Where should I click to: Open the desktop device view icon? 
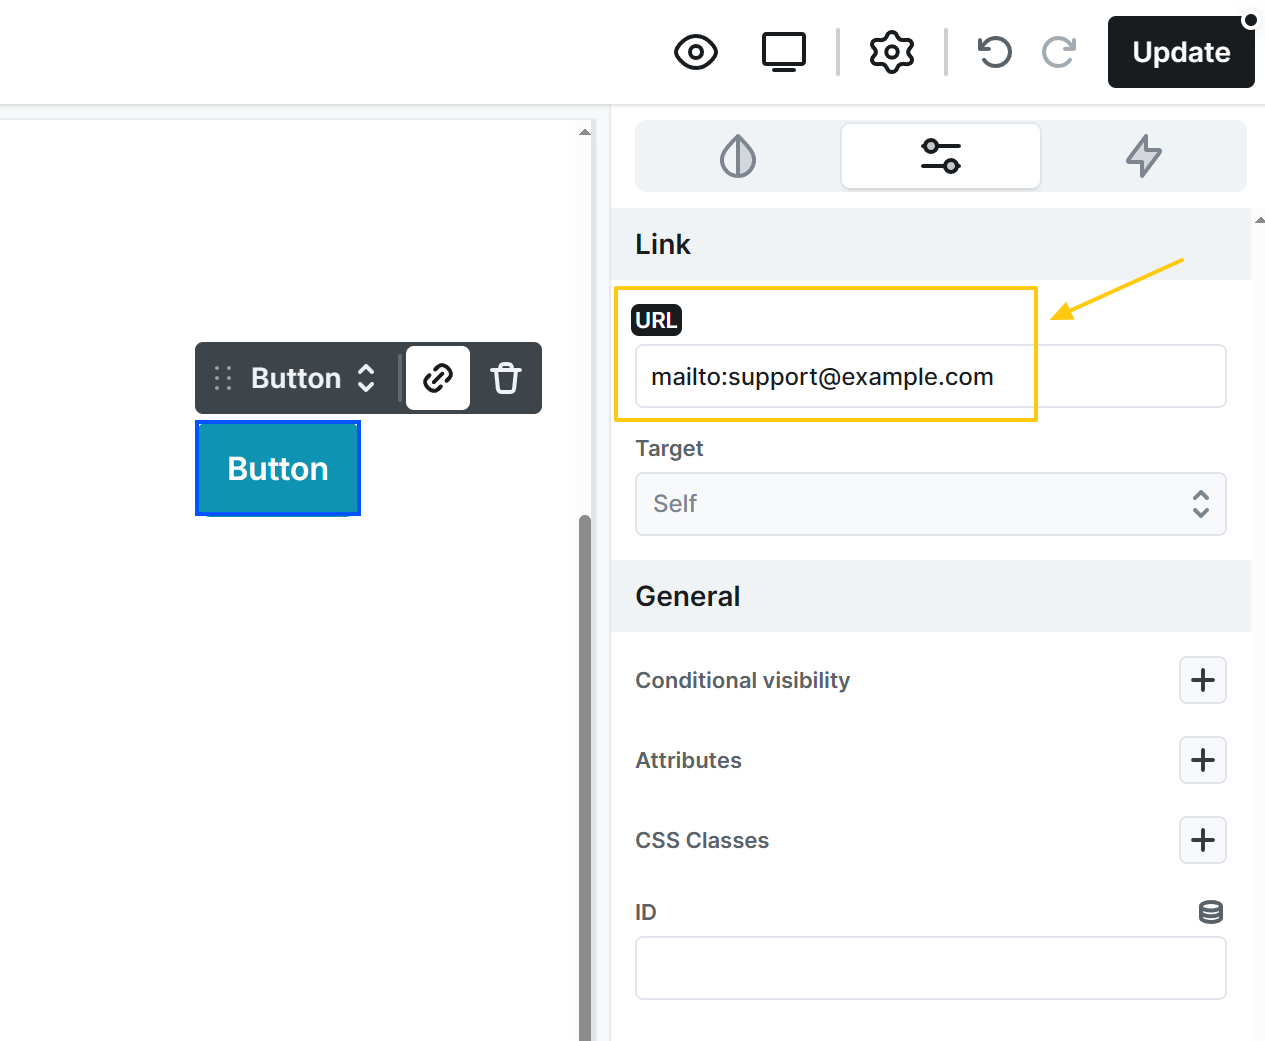click(784, 52)
